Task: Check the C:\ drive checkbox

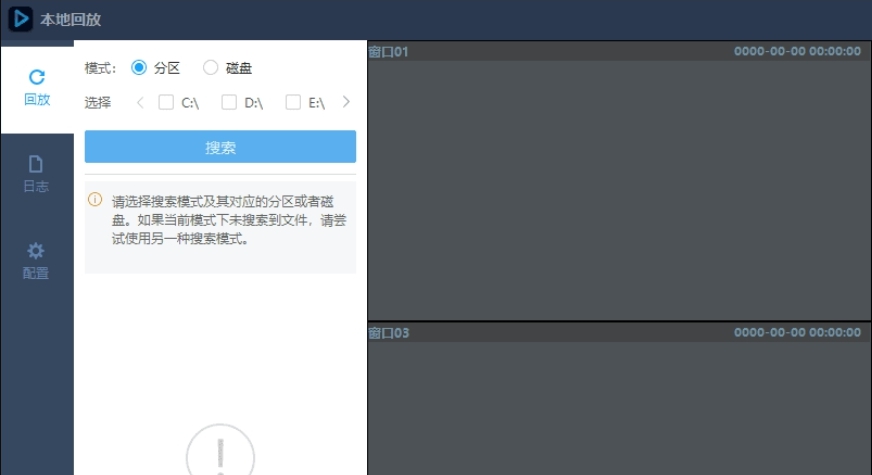Action: click(166, 102)
